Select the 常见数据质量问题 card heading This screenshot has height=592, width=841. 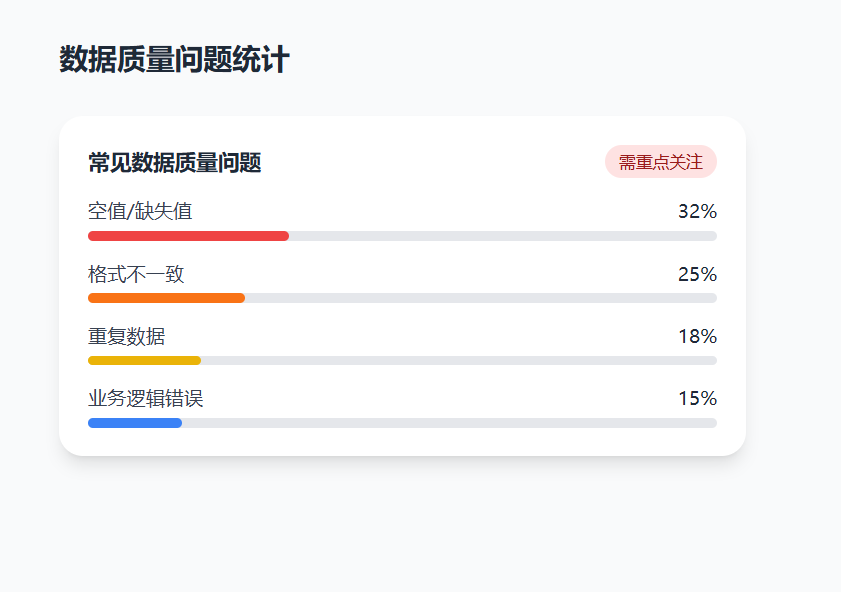(175, 162)
